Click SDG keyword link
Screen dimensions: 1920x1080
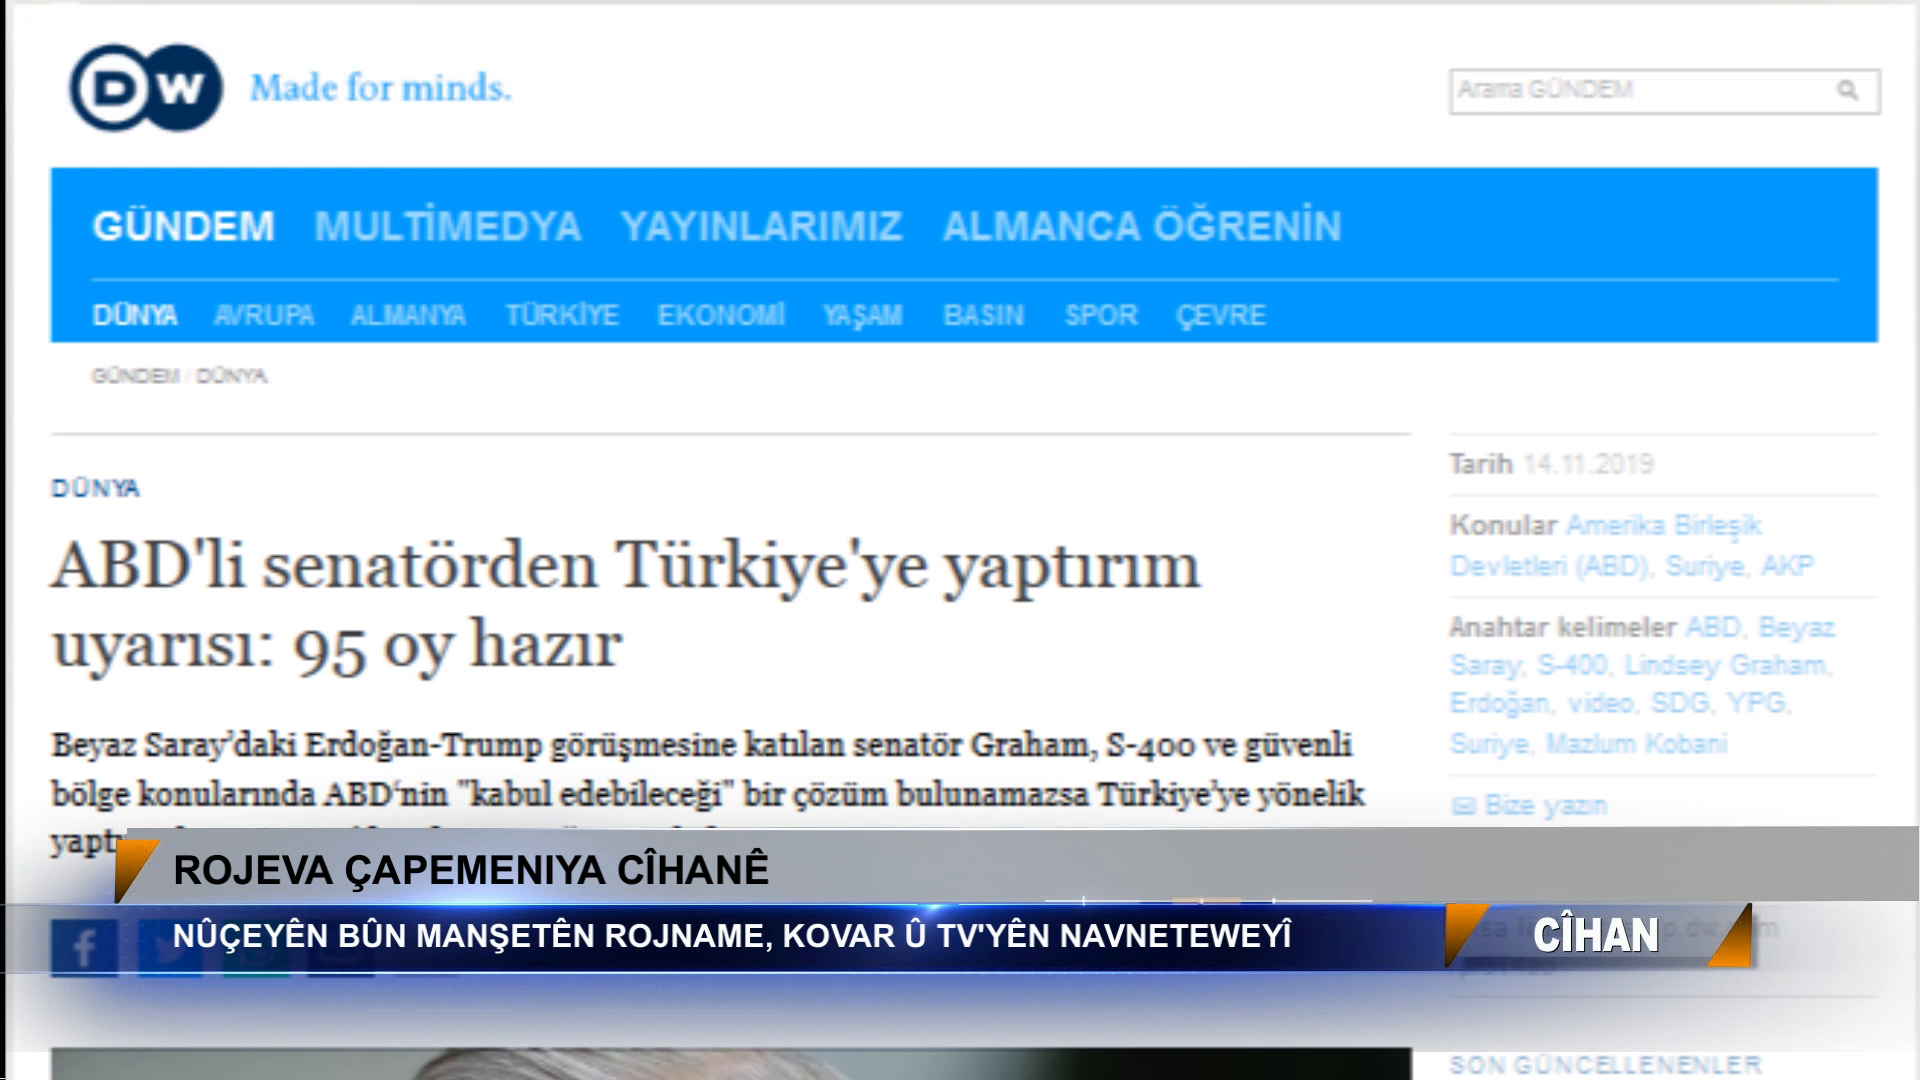(x=1680, y=704)
